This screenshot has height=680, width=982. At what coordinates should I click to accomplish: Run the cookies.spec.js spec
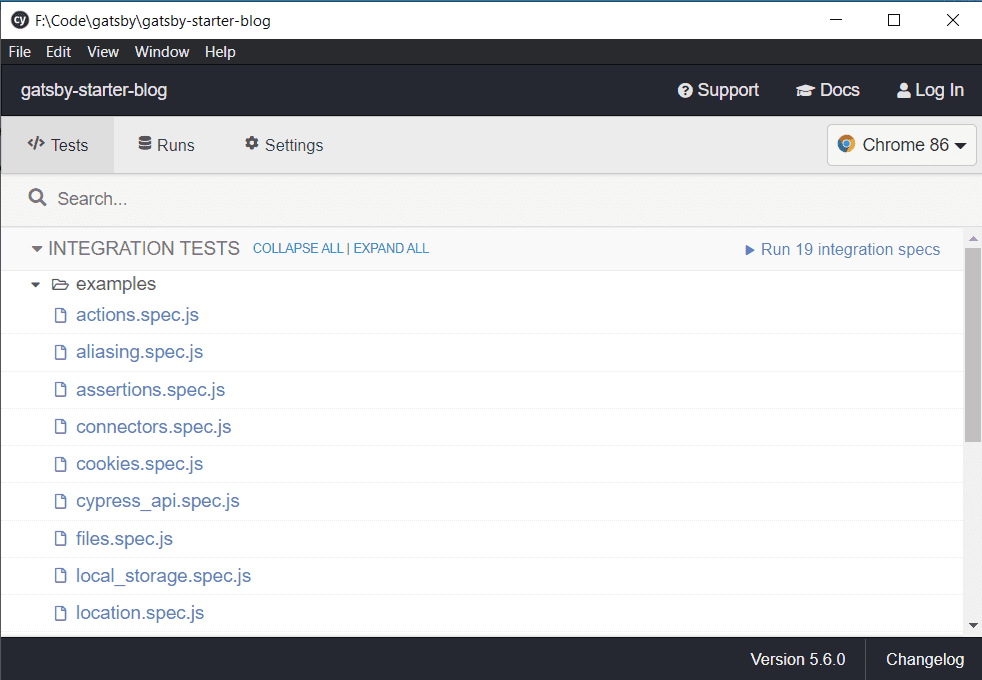click(139, 464)
